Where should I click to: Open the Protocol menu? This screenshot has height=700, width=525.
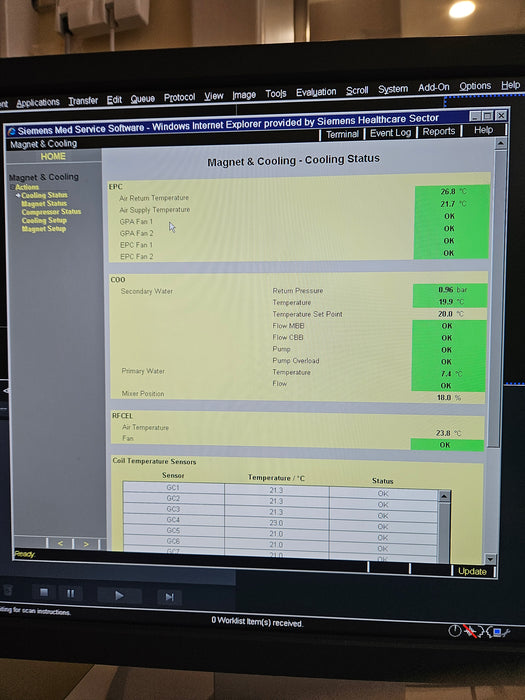[x=179, y=97]
